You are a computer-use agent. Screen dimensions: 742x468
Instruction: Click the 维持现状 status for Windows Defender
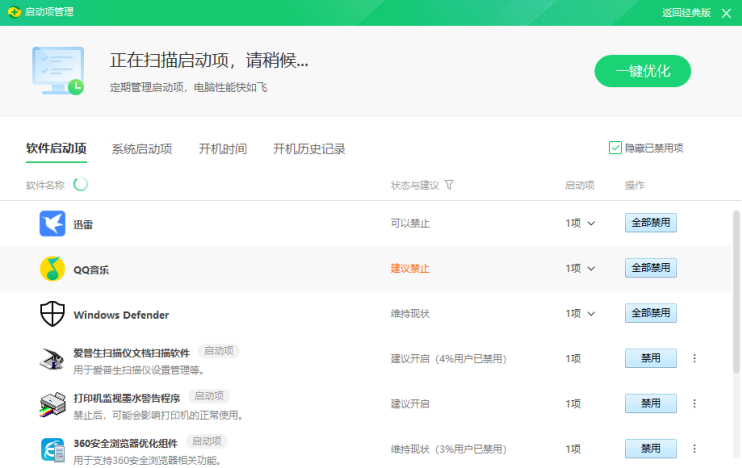[x=410, y=314]
